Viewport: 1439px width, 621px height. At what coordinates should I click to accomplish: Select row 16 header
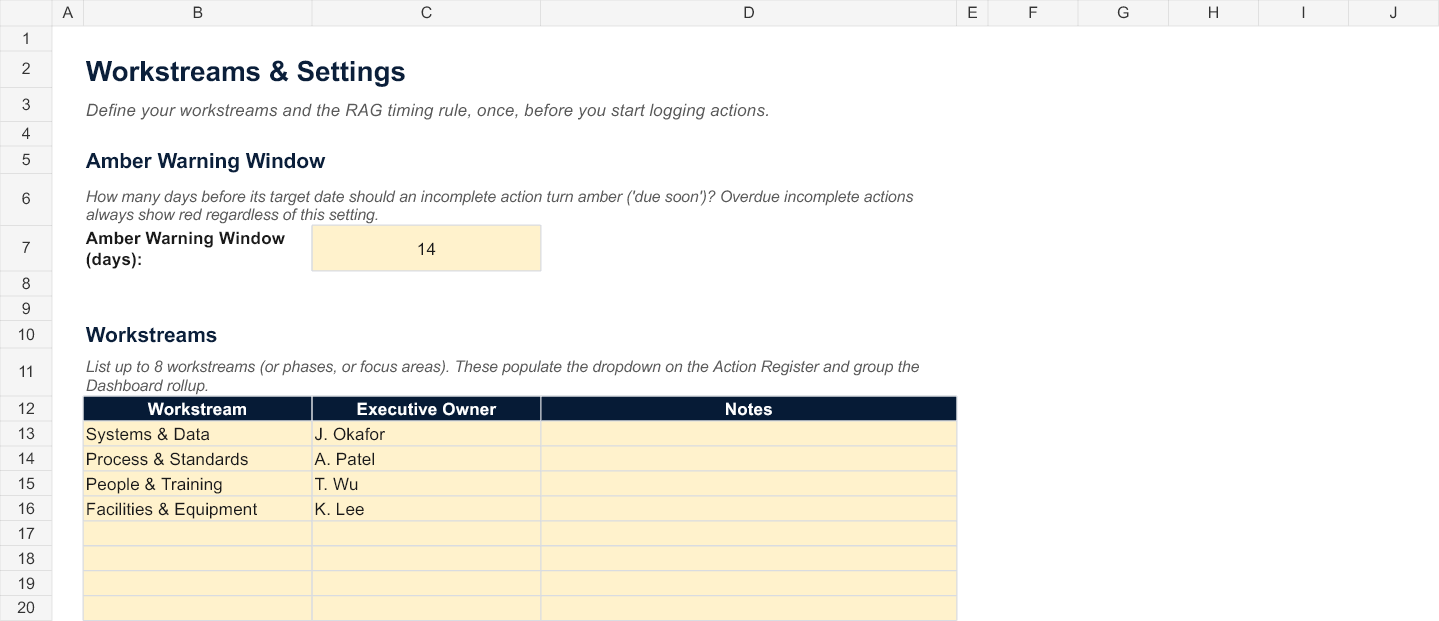point(26,509)
